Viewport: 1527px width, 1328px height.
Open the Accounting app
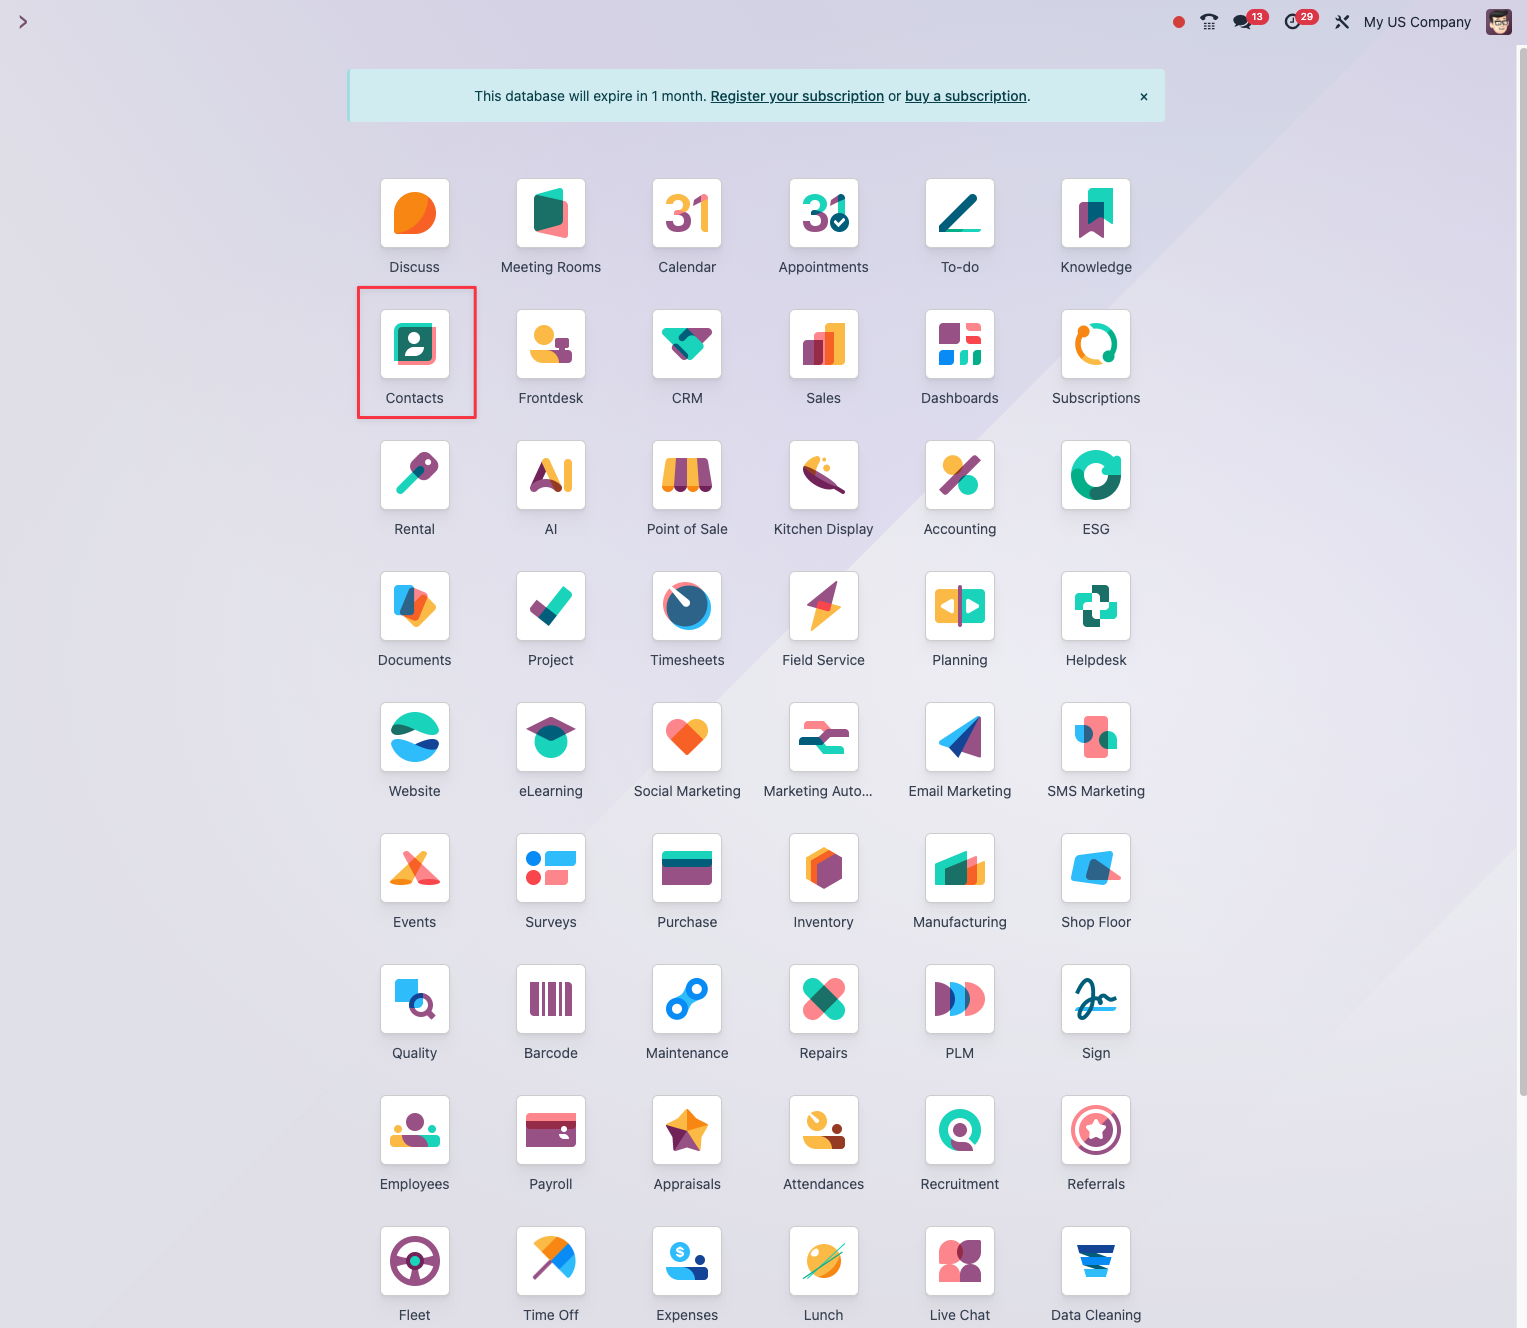[960, 475]
